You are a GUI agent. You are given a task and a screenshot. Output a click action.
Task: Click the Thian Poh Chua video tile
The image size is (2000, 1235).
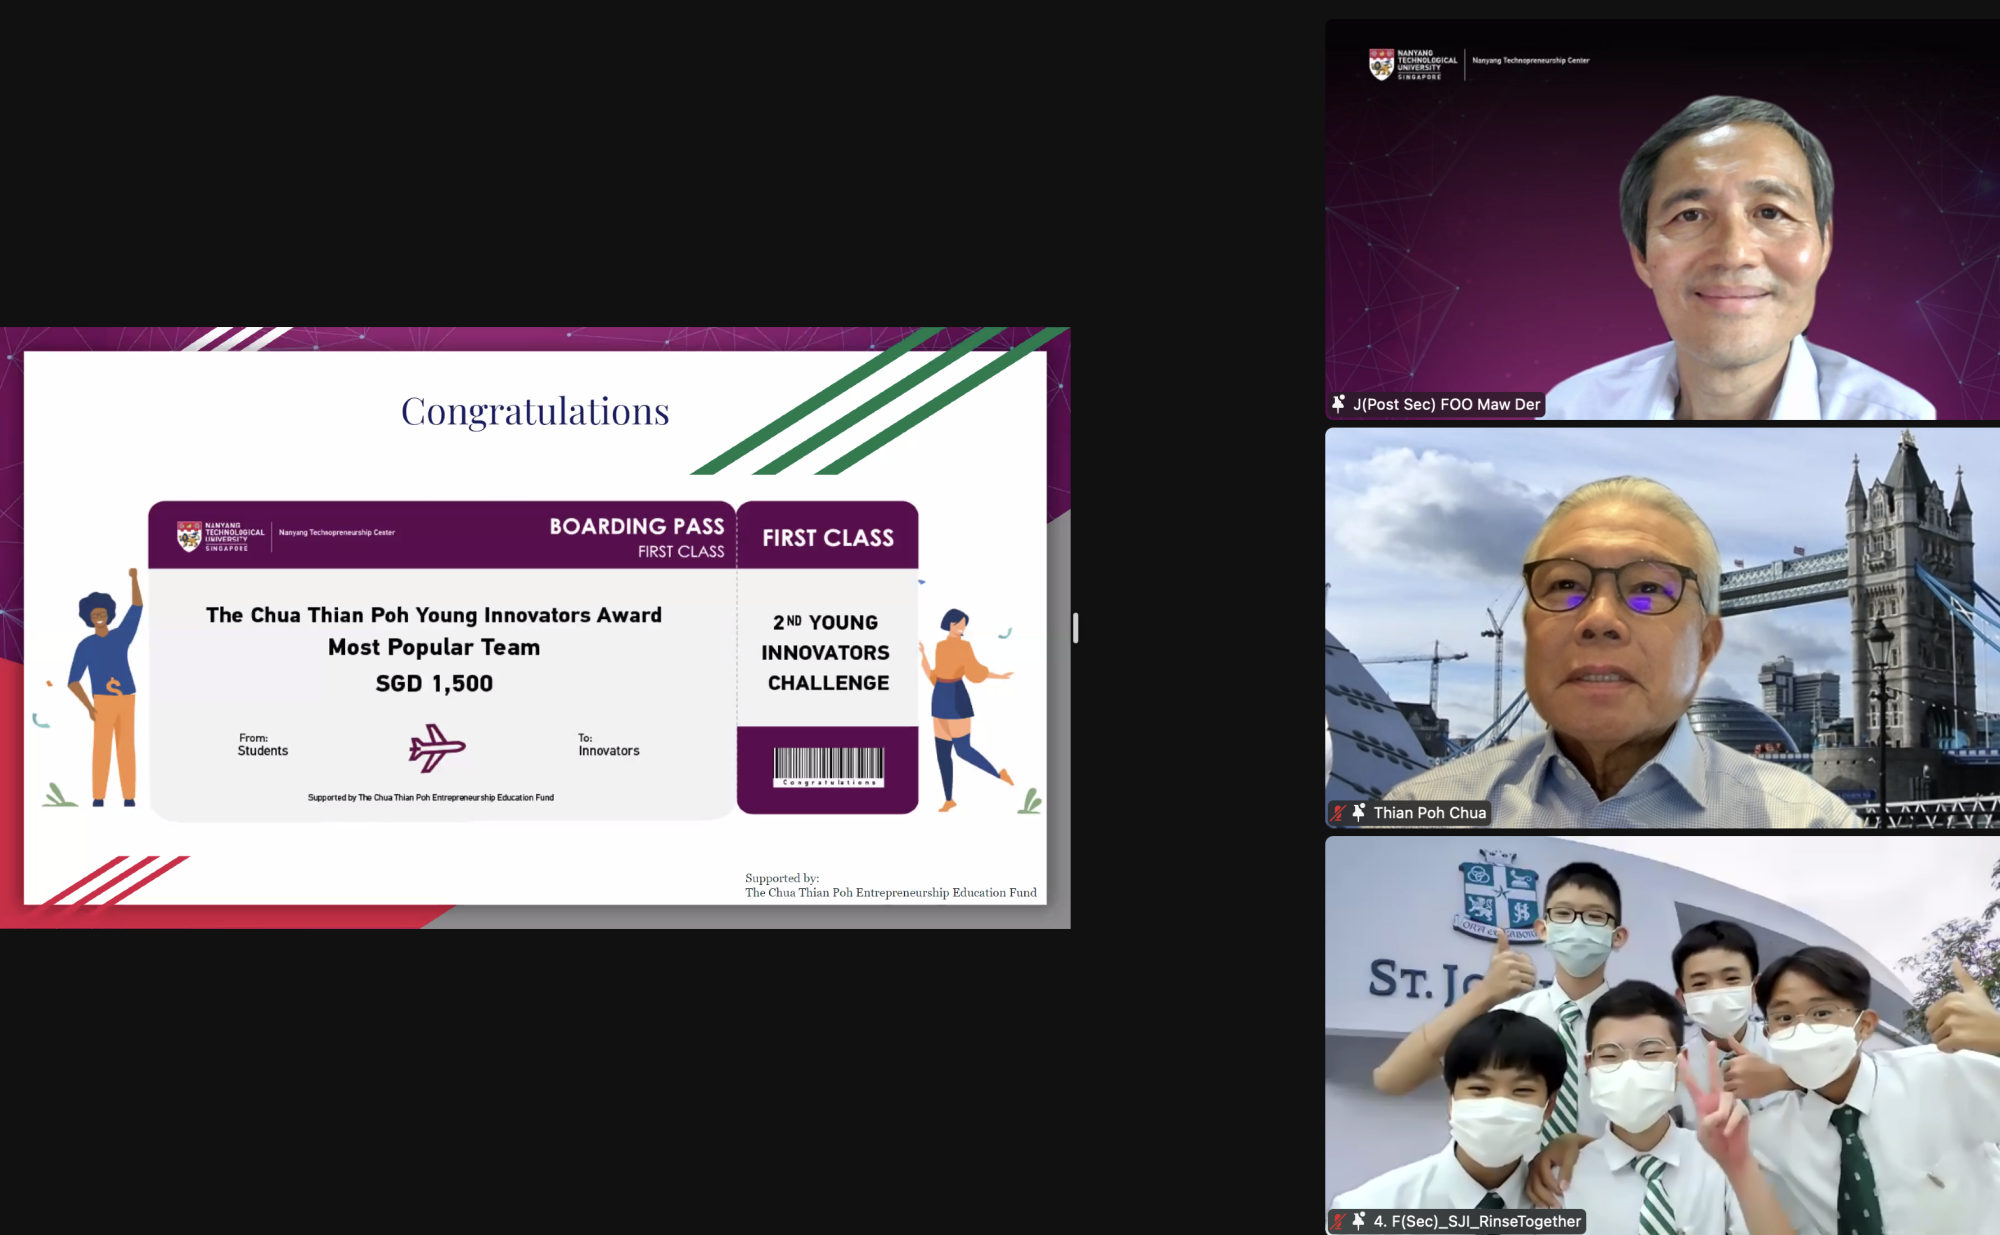(1662, 628)
